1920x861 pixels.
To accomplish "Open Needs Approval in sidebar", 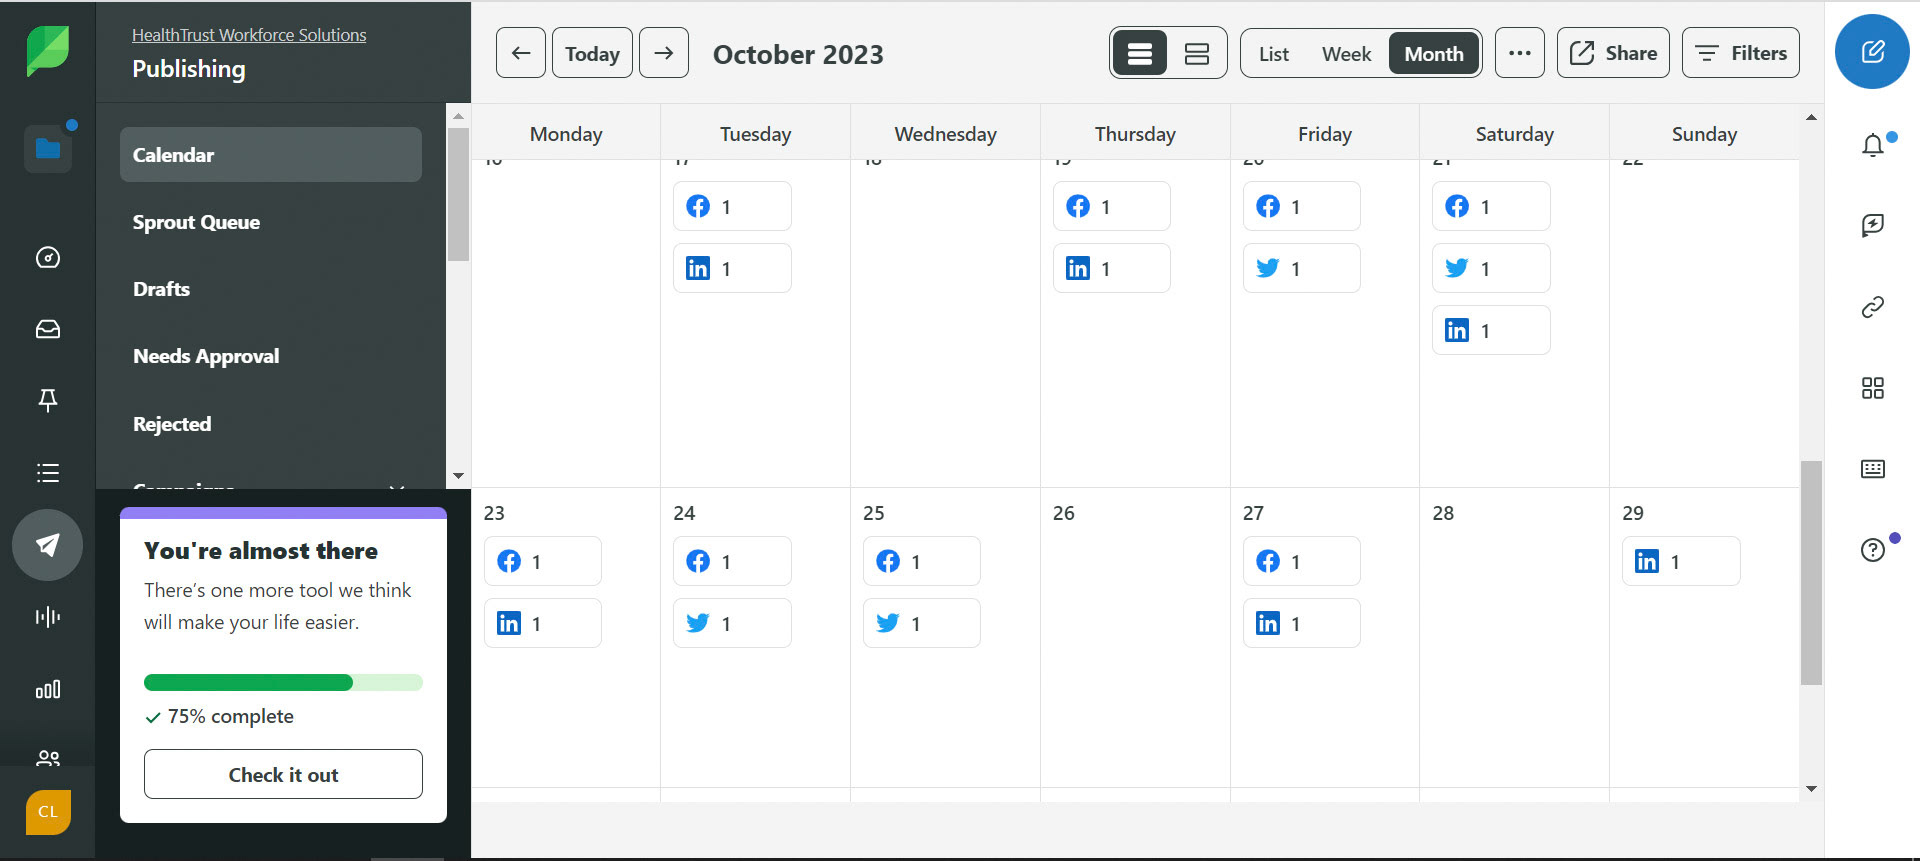I will 206,356.
